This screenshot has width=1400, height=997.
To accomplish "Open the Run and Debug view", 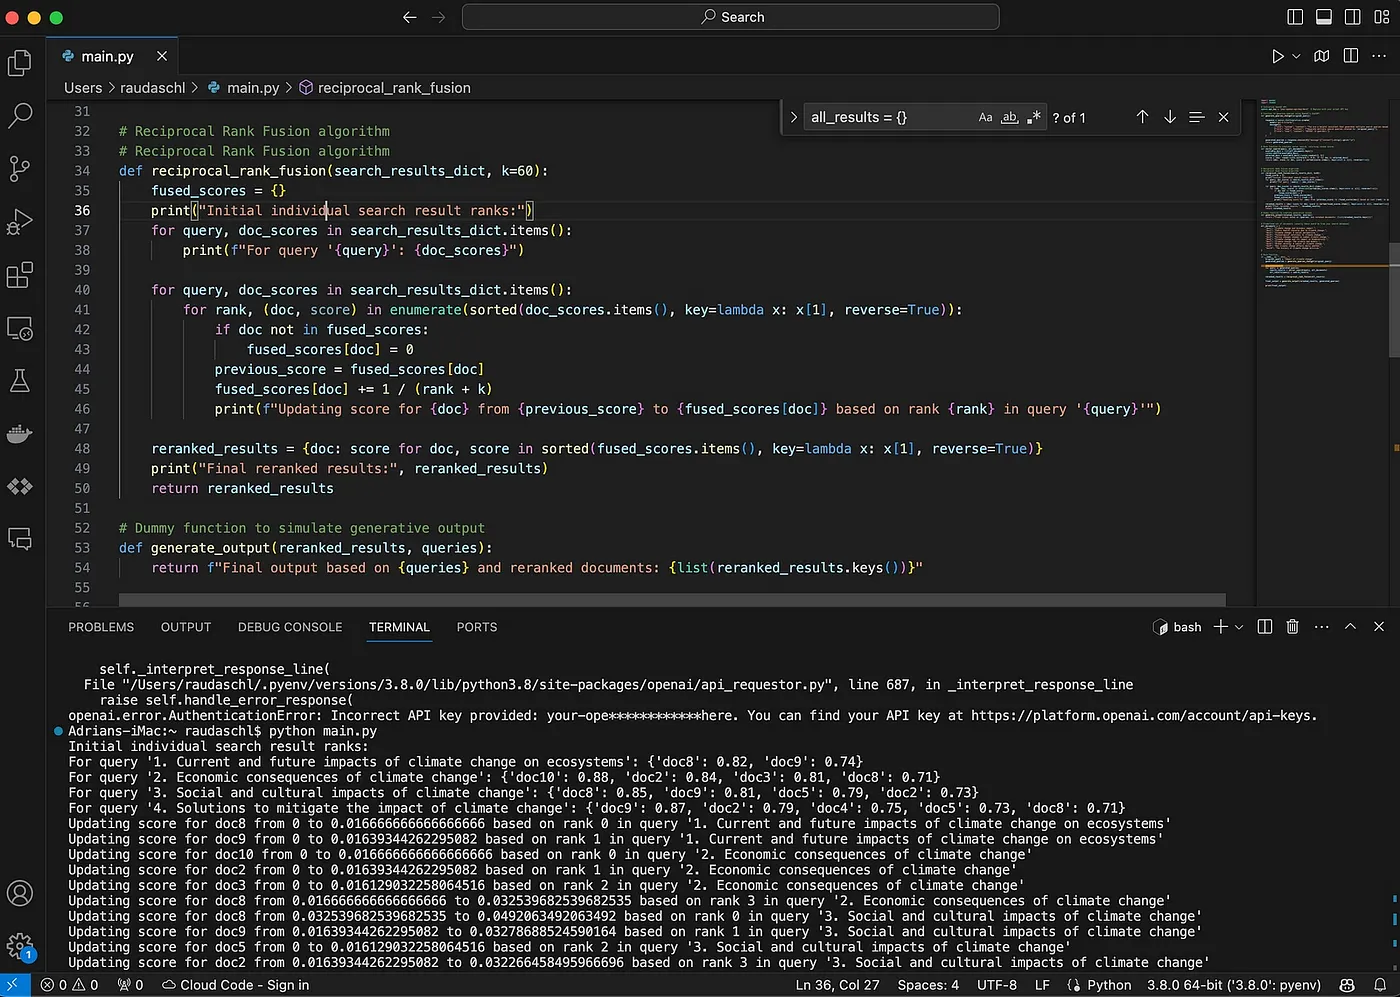I will [20, 222].
